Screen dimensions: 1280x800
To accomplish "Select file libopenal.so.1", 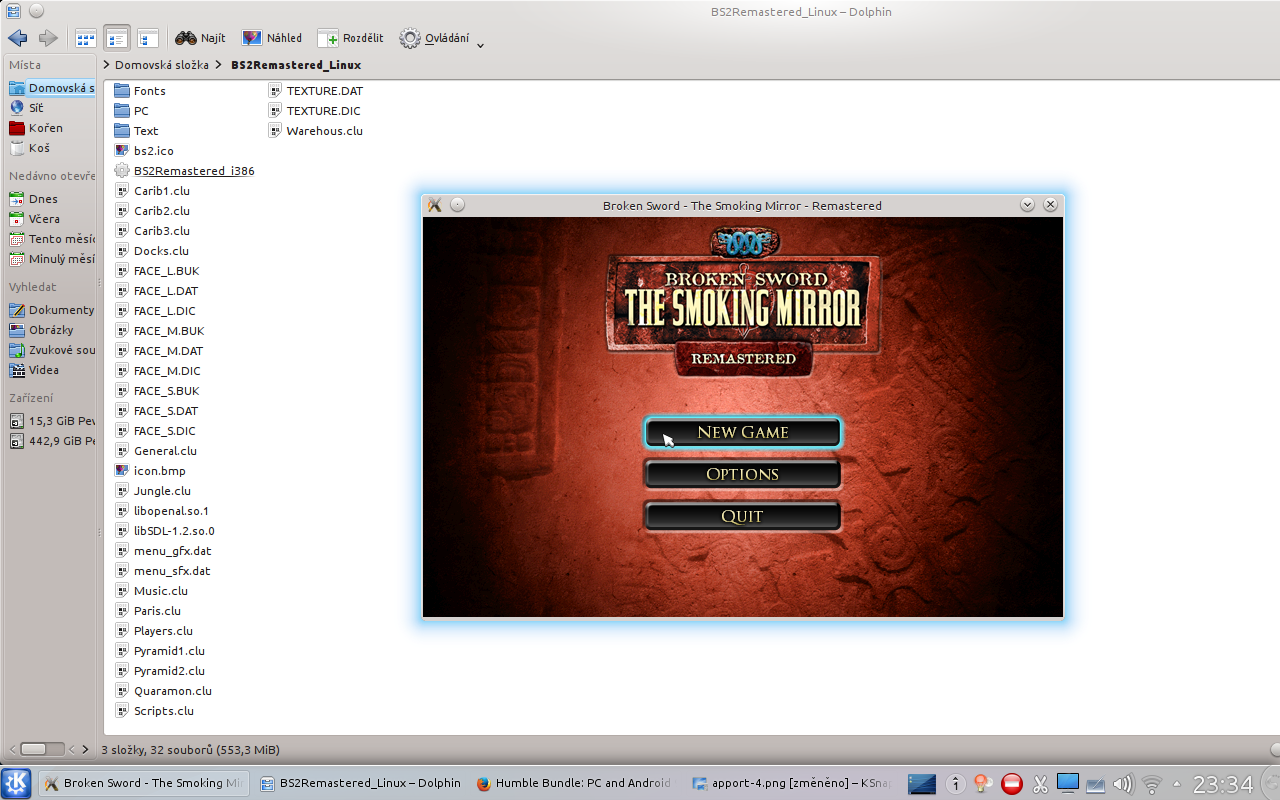I will pyautogui.click(x=162, y=511).
